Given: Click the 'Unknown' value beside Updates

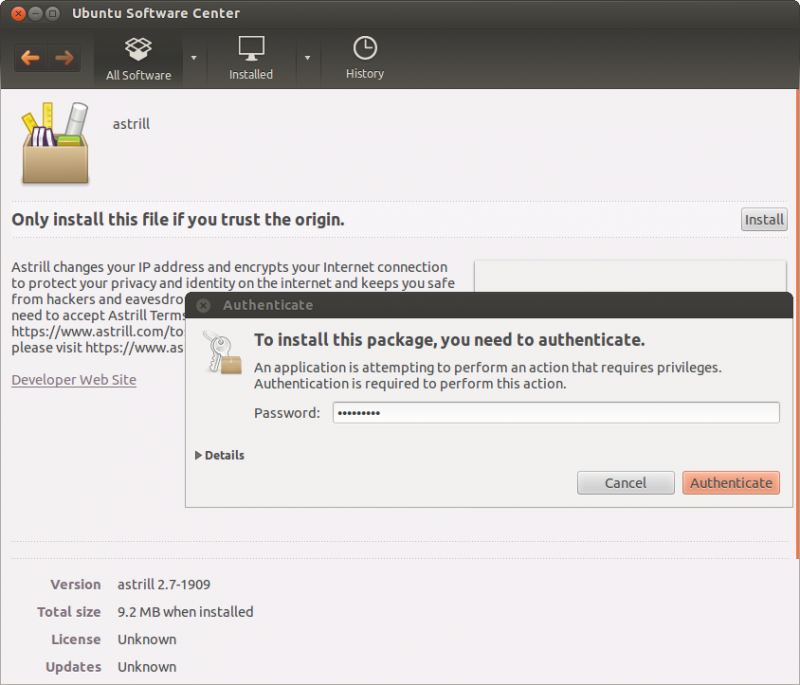Looking at the screenshot, I should coord(147,667).
